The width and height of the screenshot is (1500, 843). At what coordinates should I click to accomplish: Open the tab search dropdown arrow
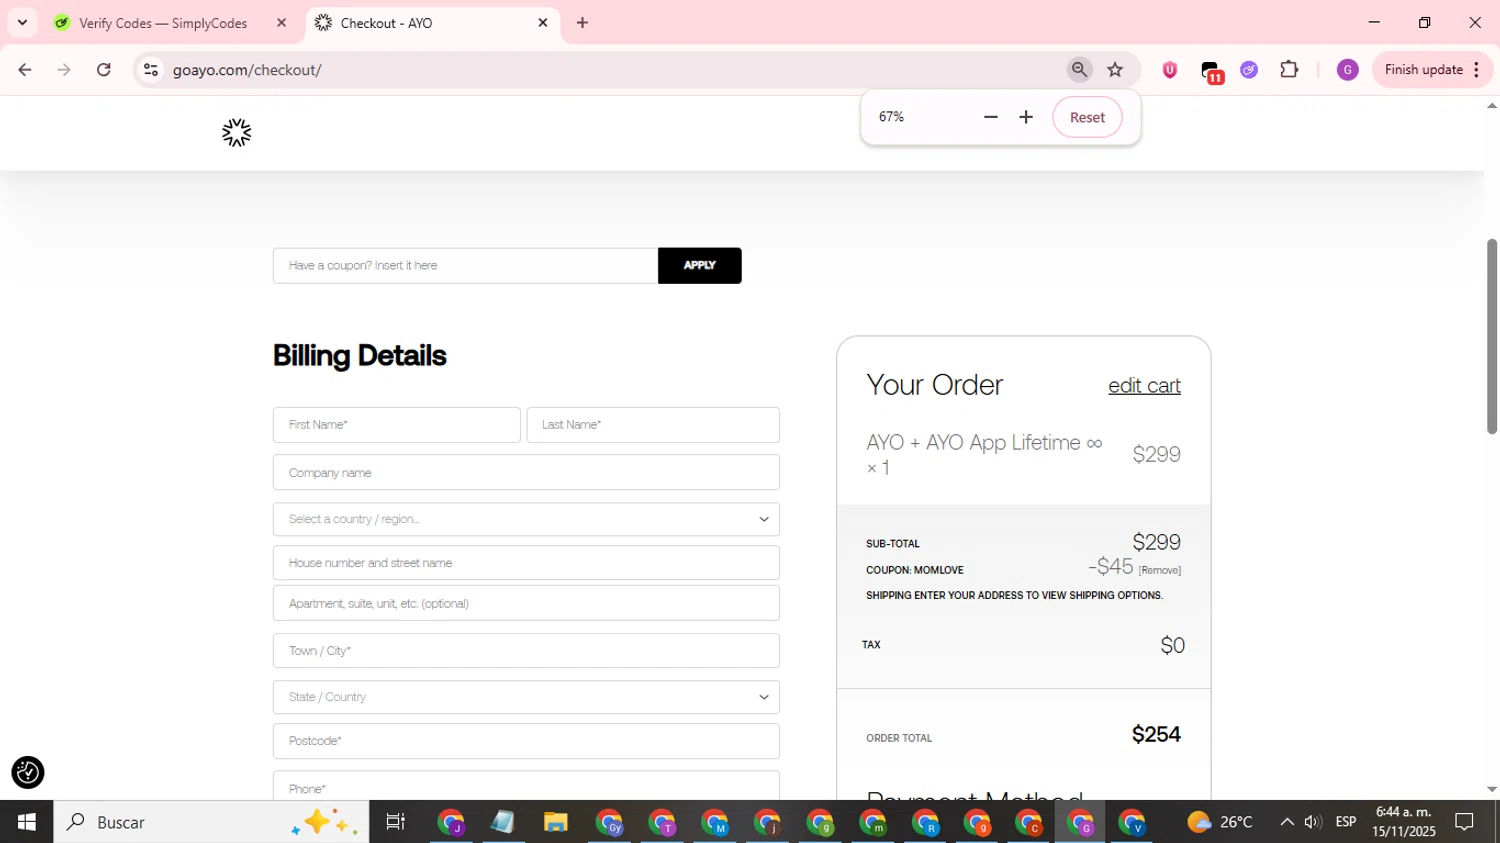22,22
